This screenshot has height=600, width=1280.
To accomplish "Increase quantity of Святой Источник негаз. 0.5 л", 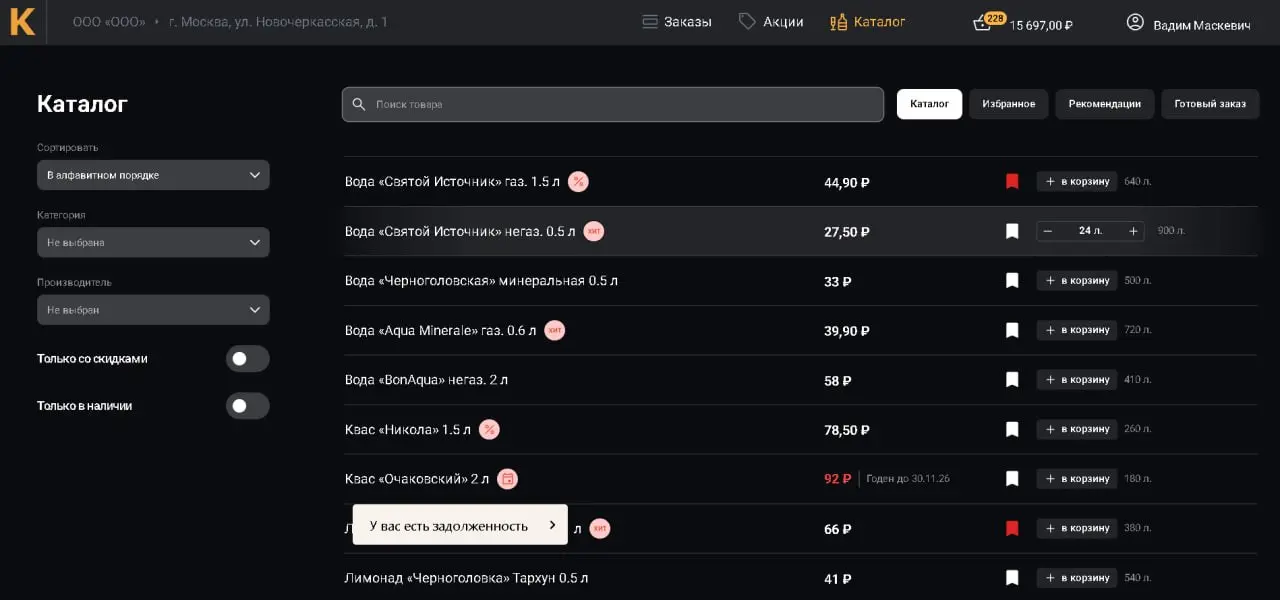I will (x=1133, y=231).
